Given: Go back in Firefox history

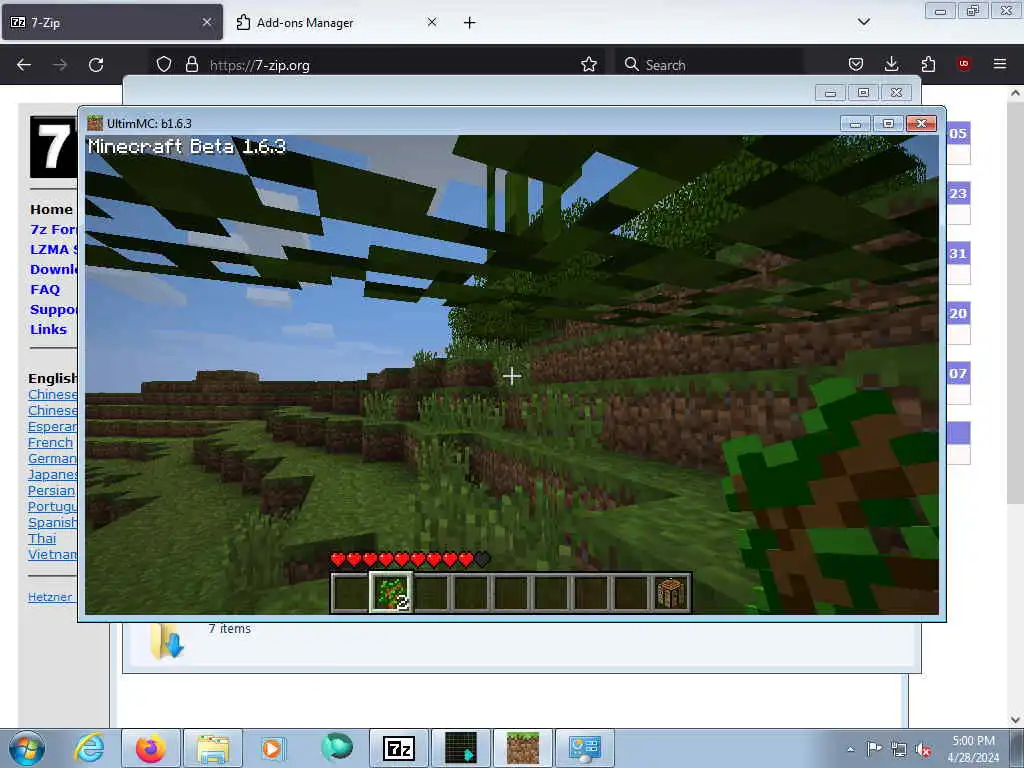Looking at the screenshot, I should (24, 65).
